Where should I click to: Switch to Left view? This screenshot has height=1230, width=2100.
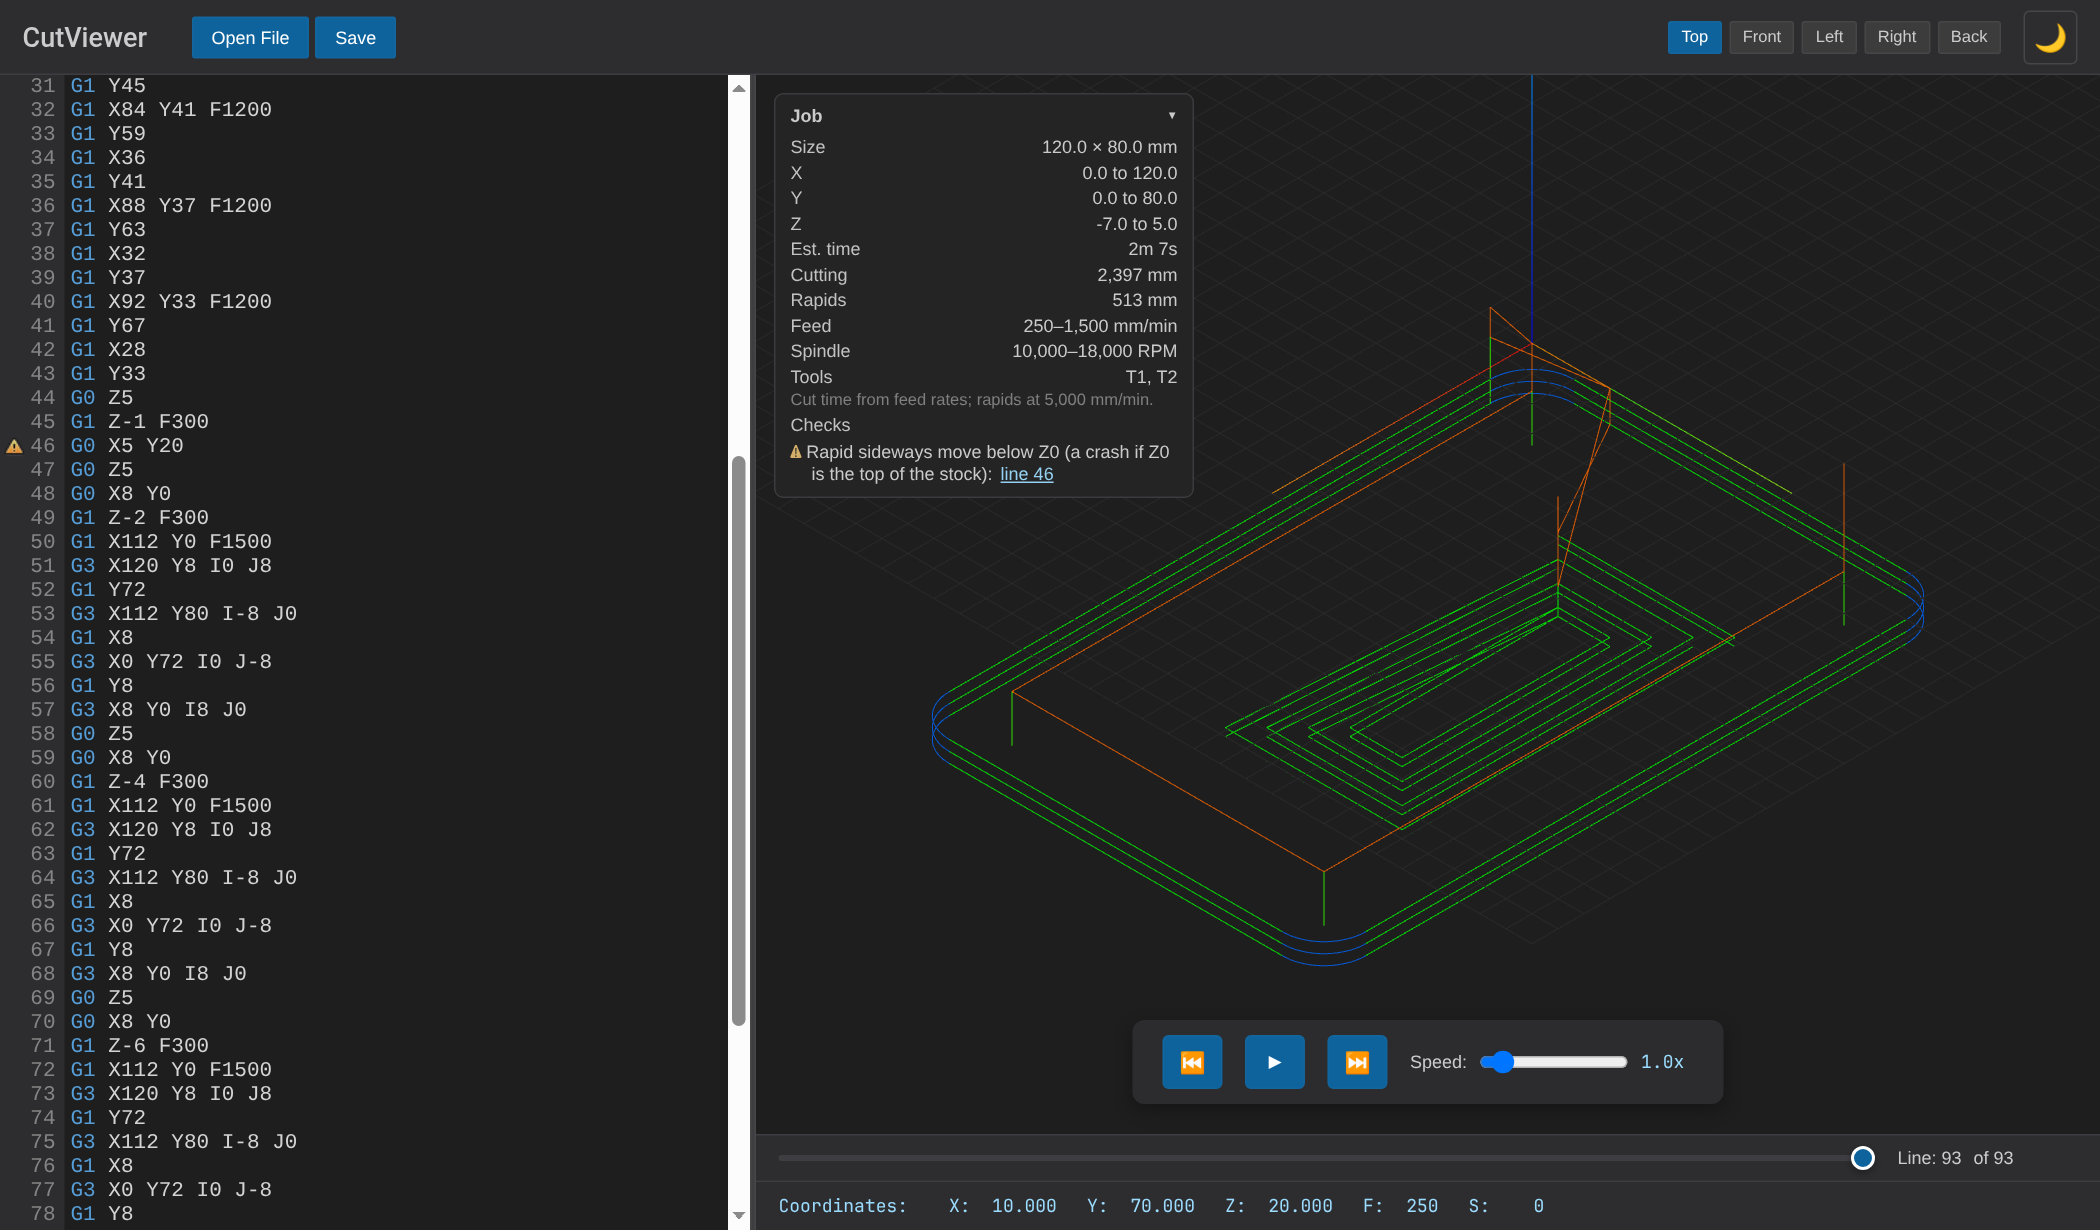pos(1829,37)
